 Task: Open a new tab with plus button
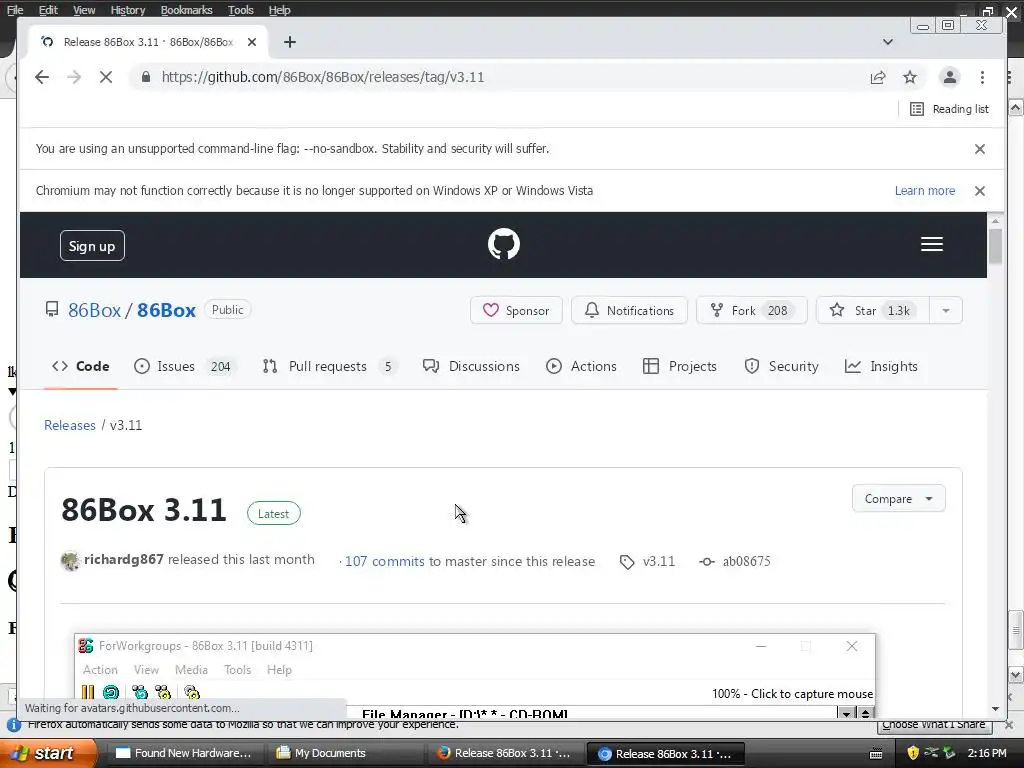coord(290,42)
